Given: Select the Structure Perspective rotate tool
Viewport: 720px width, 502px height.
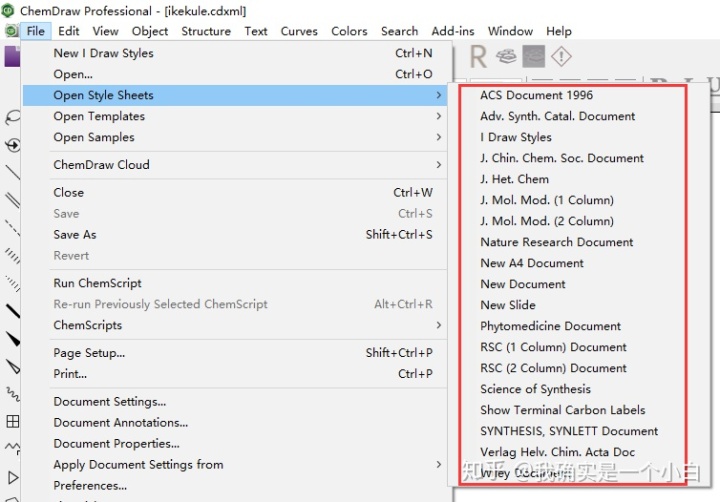Looking at the screenshot, I should click(12, 146).
